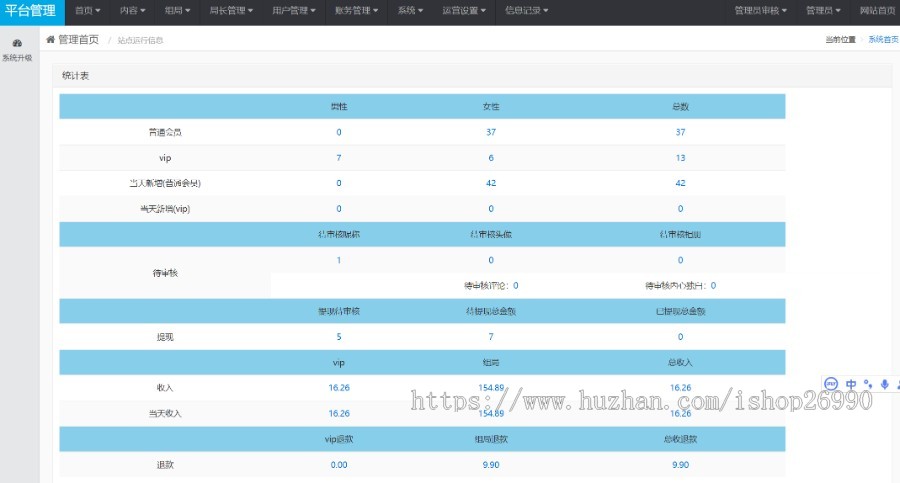Go to 网站首页 link
The height and width of the screenshot is (483, 900).
[x=877, y=10]
